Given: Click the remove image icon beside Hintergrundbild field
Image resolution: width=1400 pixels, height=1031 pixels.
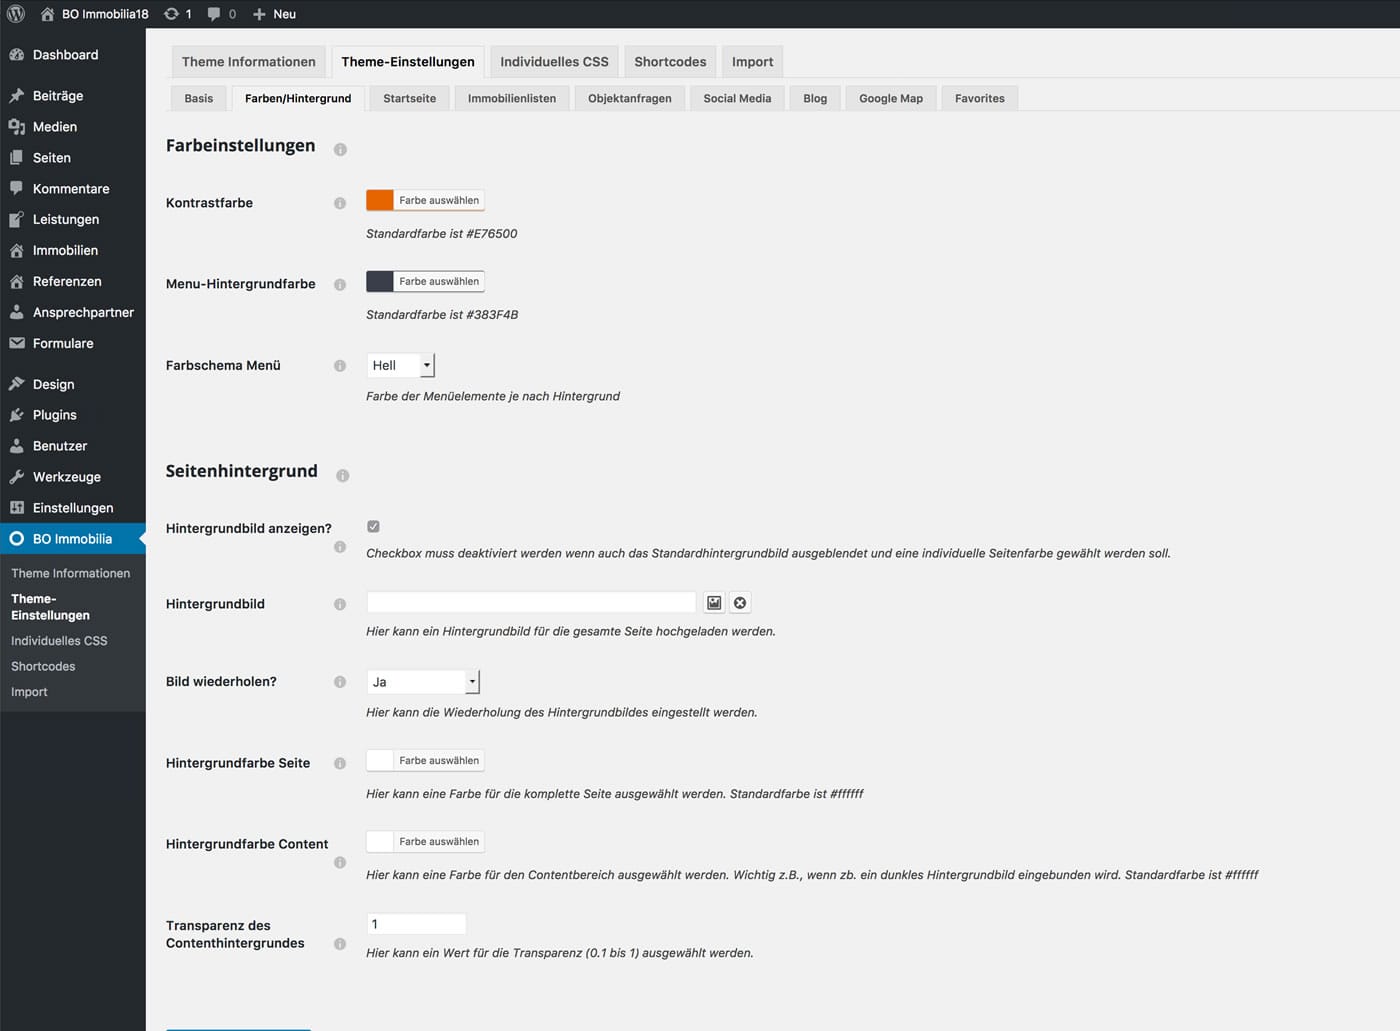Looking at the screenshot, I should pyautogui.click(x=740, y=603).
